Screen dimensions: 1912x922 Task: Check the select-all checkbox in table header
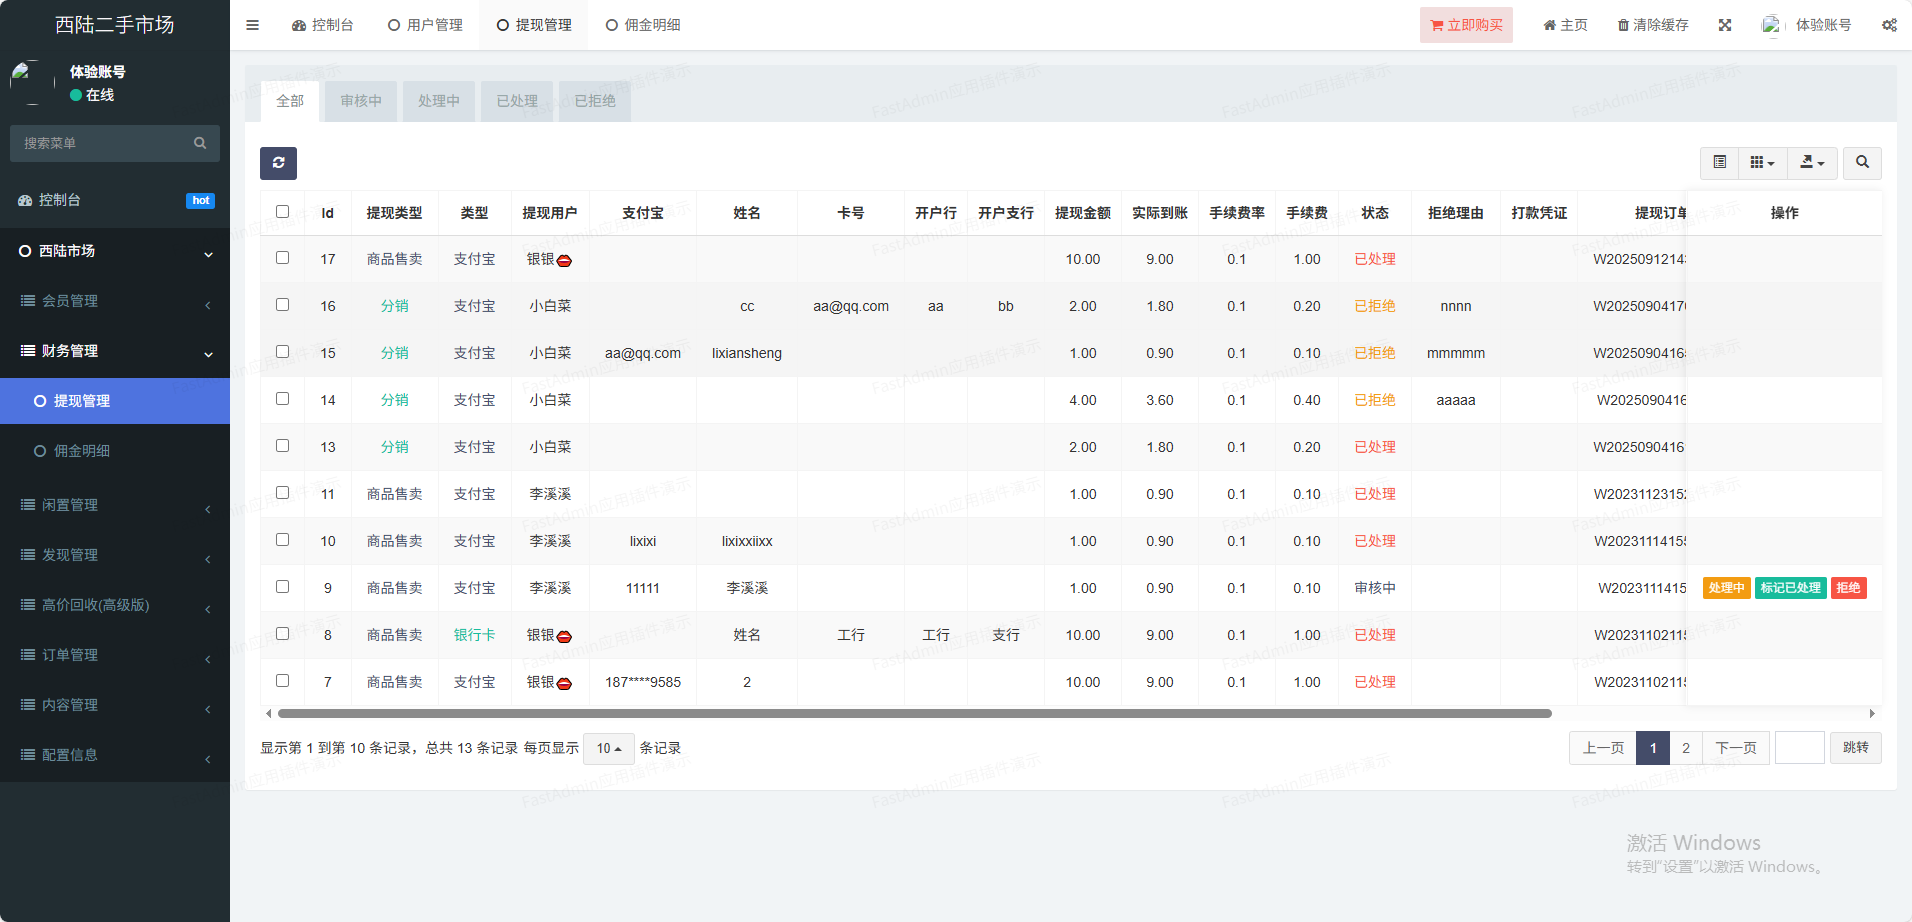pyautogui.click(x=283, y=212)
